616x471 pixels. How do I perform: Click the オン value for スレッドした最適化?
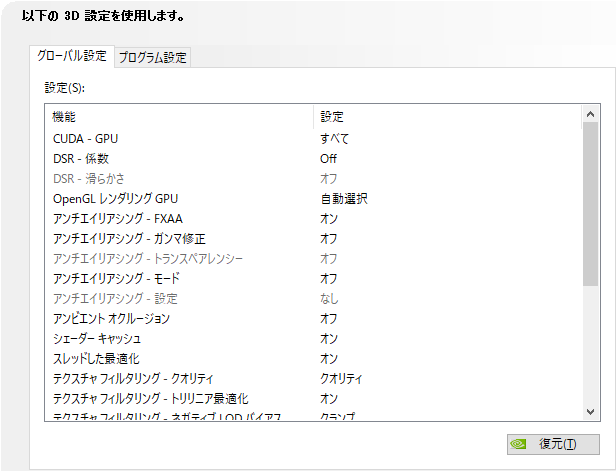pos(329,359)
